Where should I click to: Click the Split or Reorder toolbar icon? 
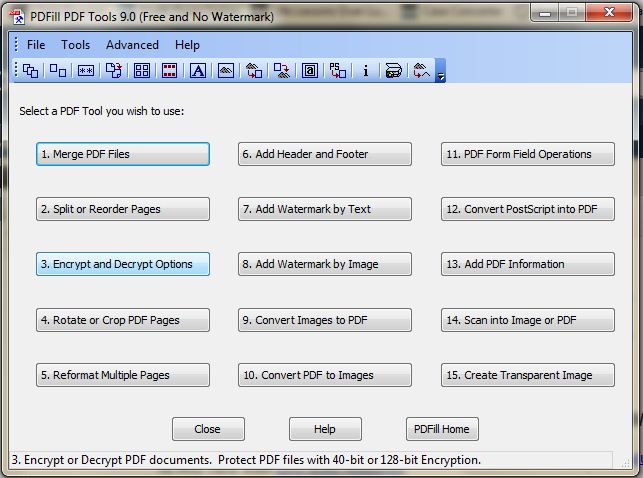click(x=58, y=71)
